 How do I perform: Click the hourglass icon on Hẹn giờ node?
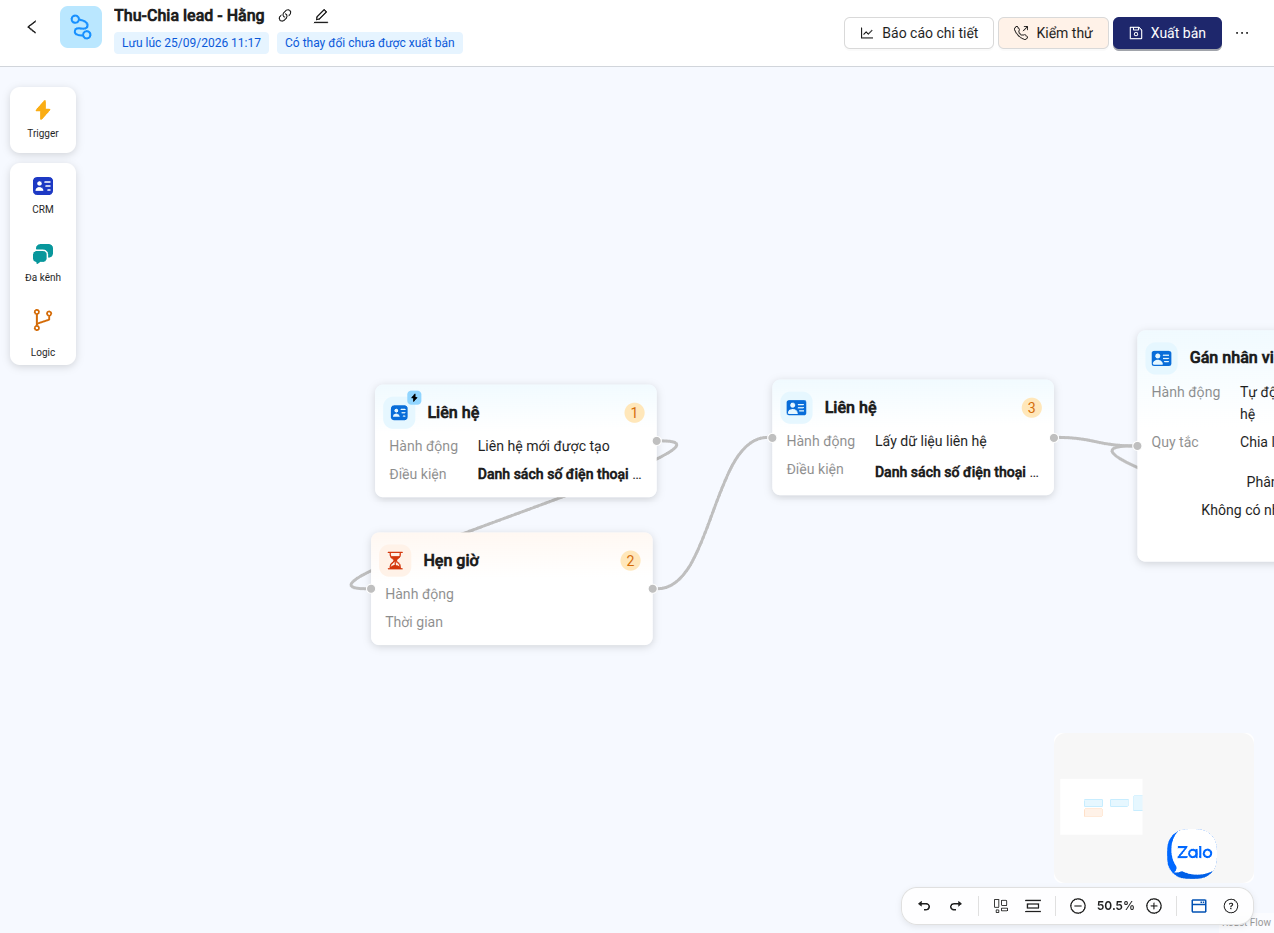[x=395, y=560]
